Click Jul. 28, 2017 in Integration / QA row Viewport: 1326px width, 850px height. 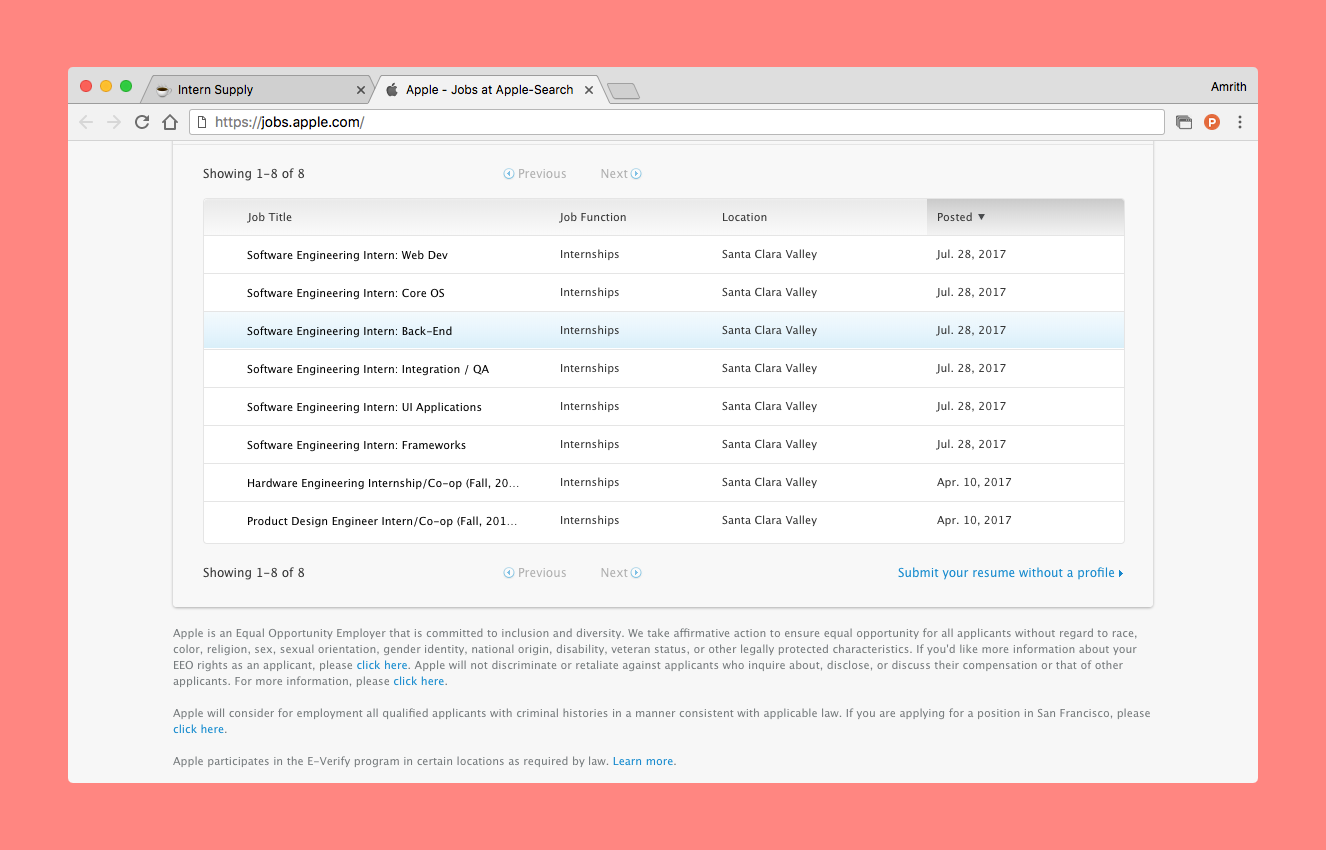pos(971,368)
